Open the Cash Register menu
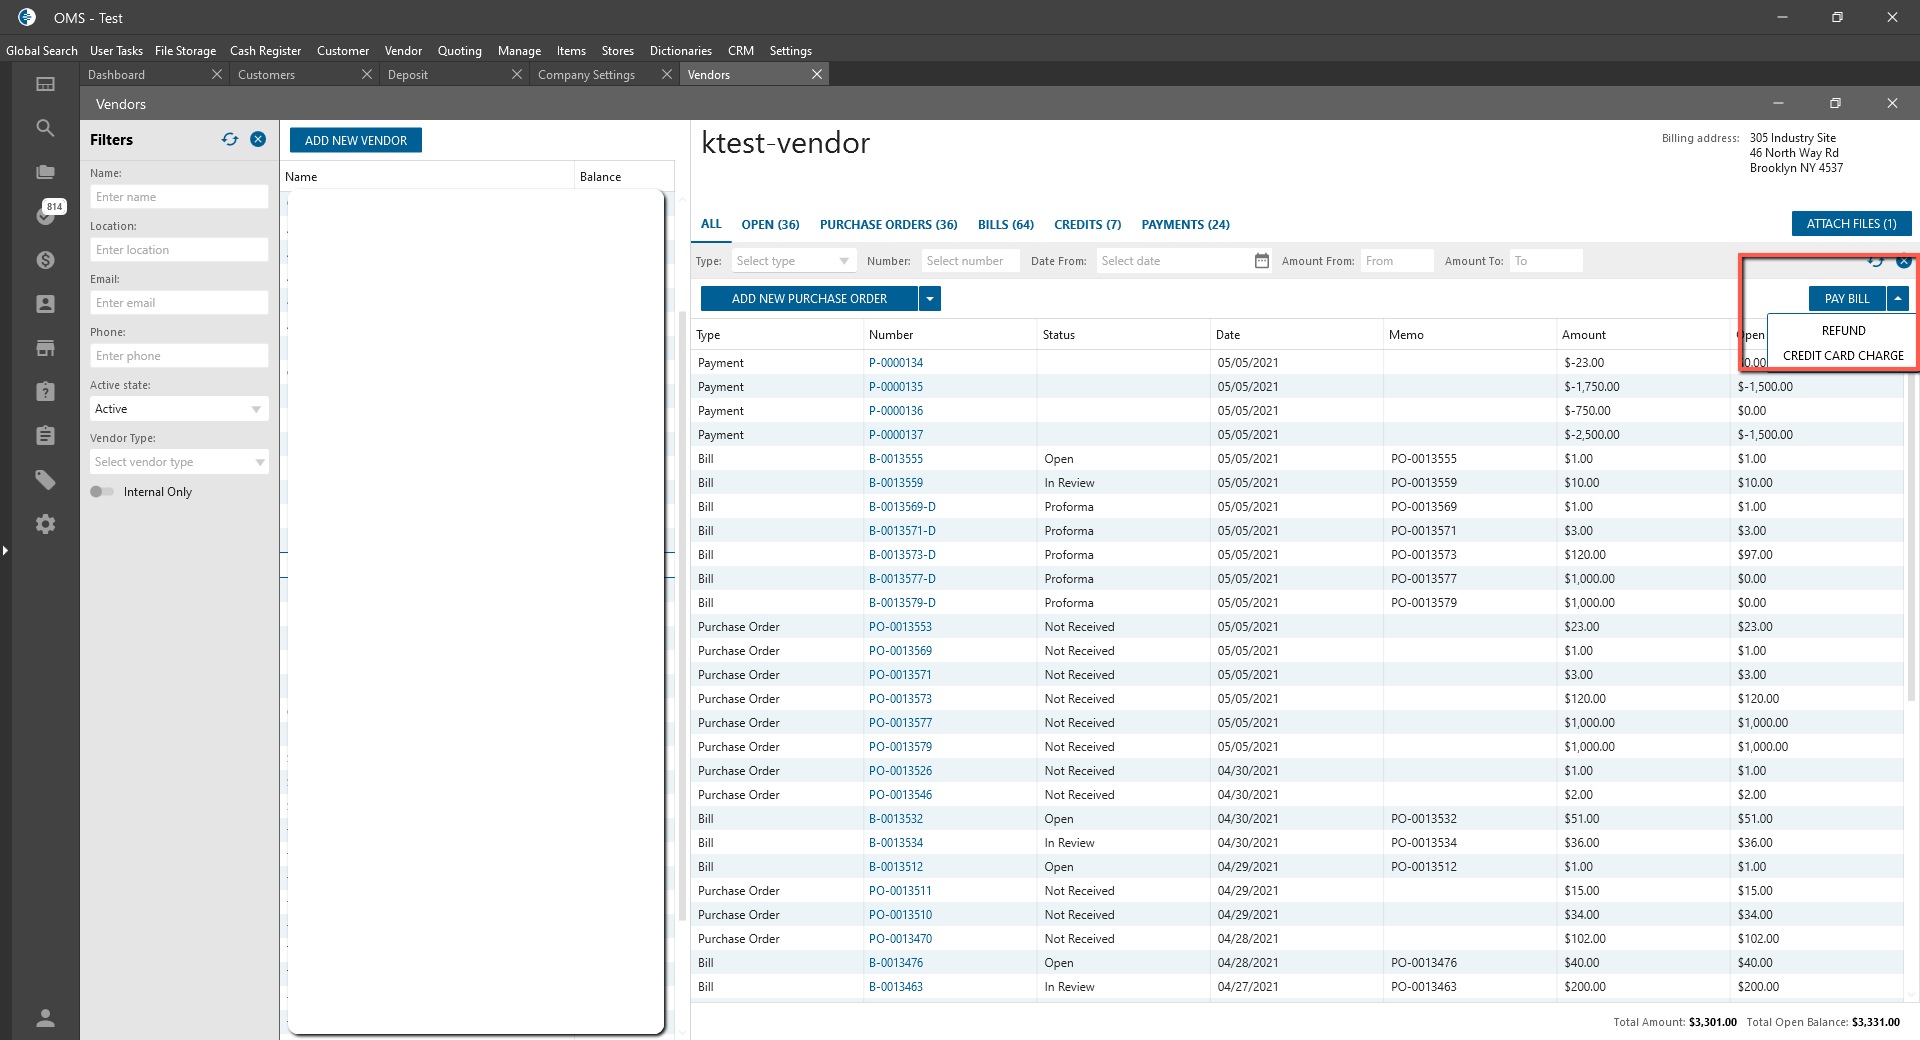This screenshot has width=1920, height=1040. pos(265,51)
